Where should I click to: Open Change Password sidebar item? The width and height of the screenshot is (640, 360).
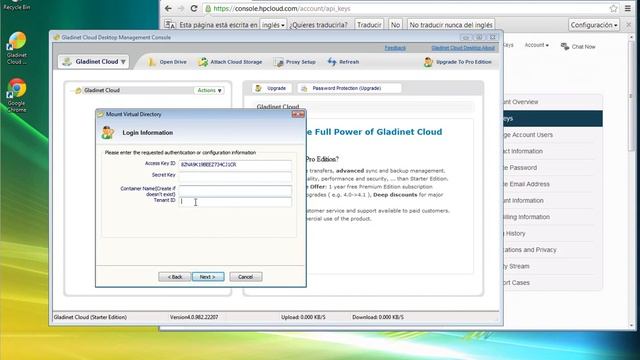(553, 168)
